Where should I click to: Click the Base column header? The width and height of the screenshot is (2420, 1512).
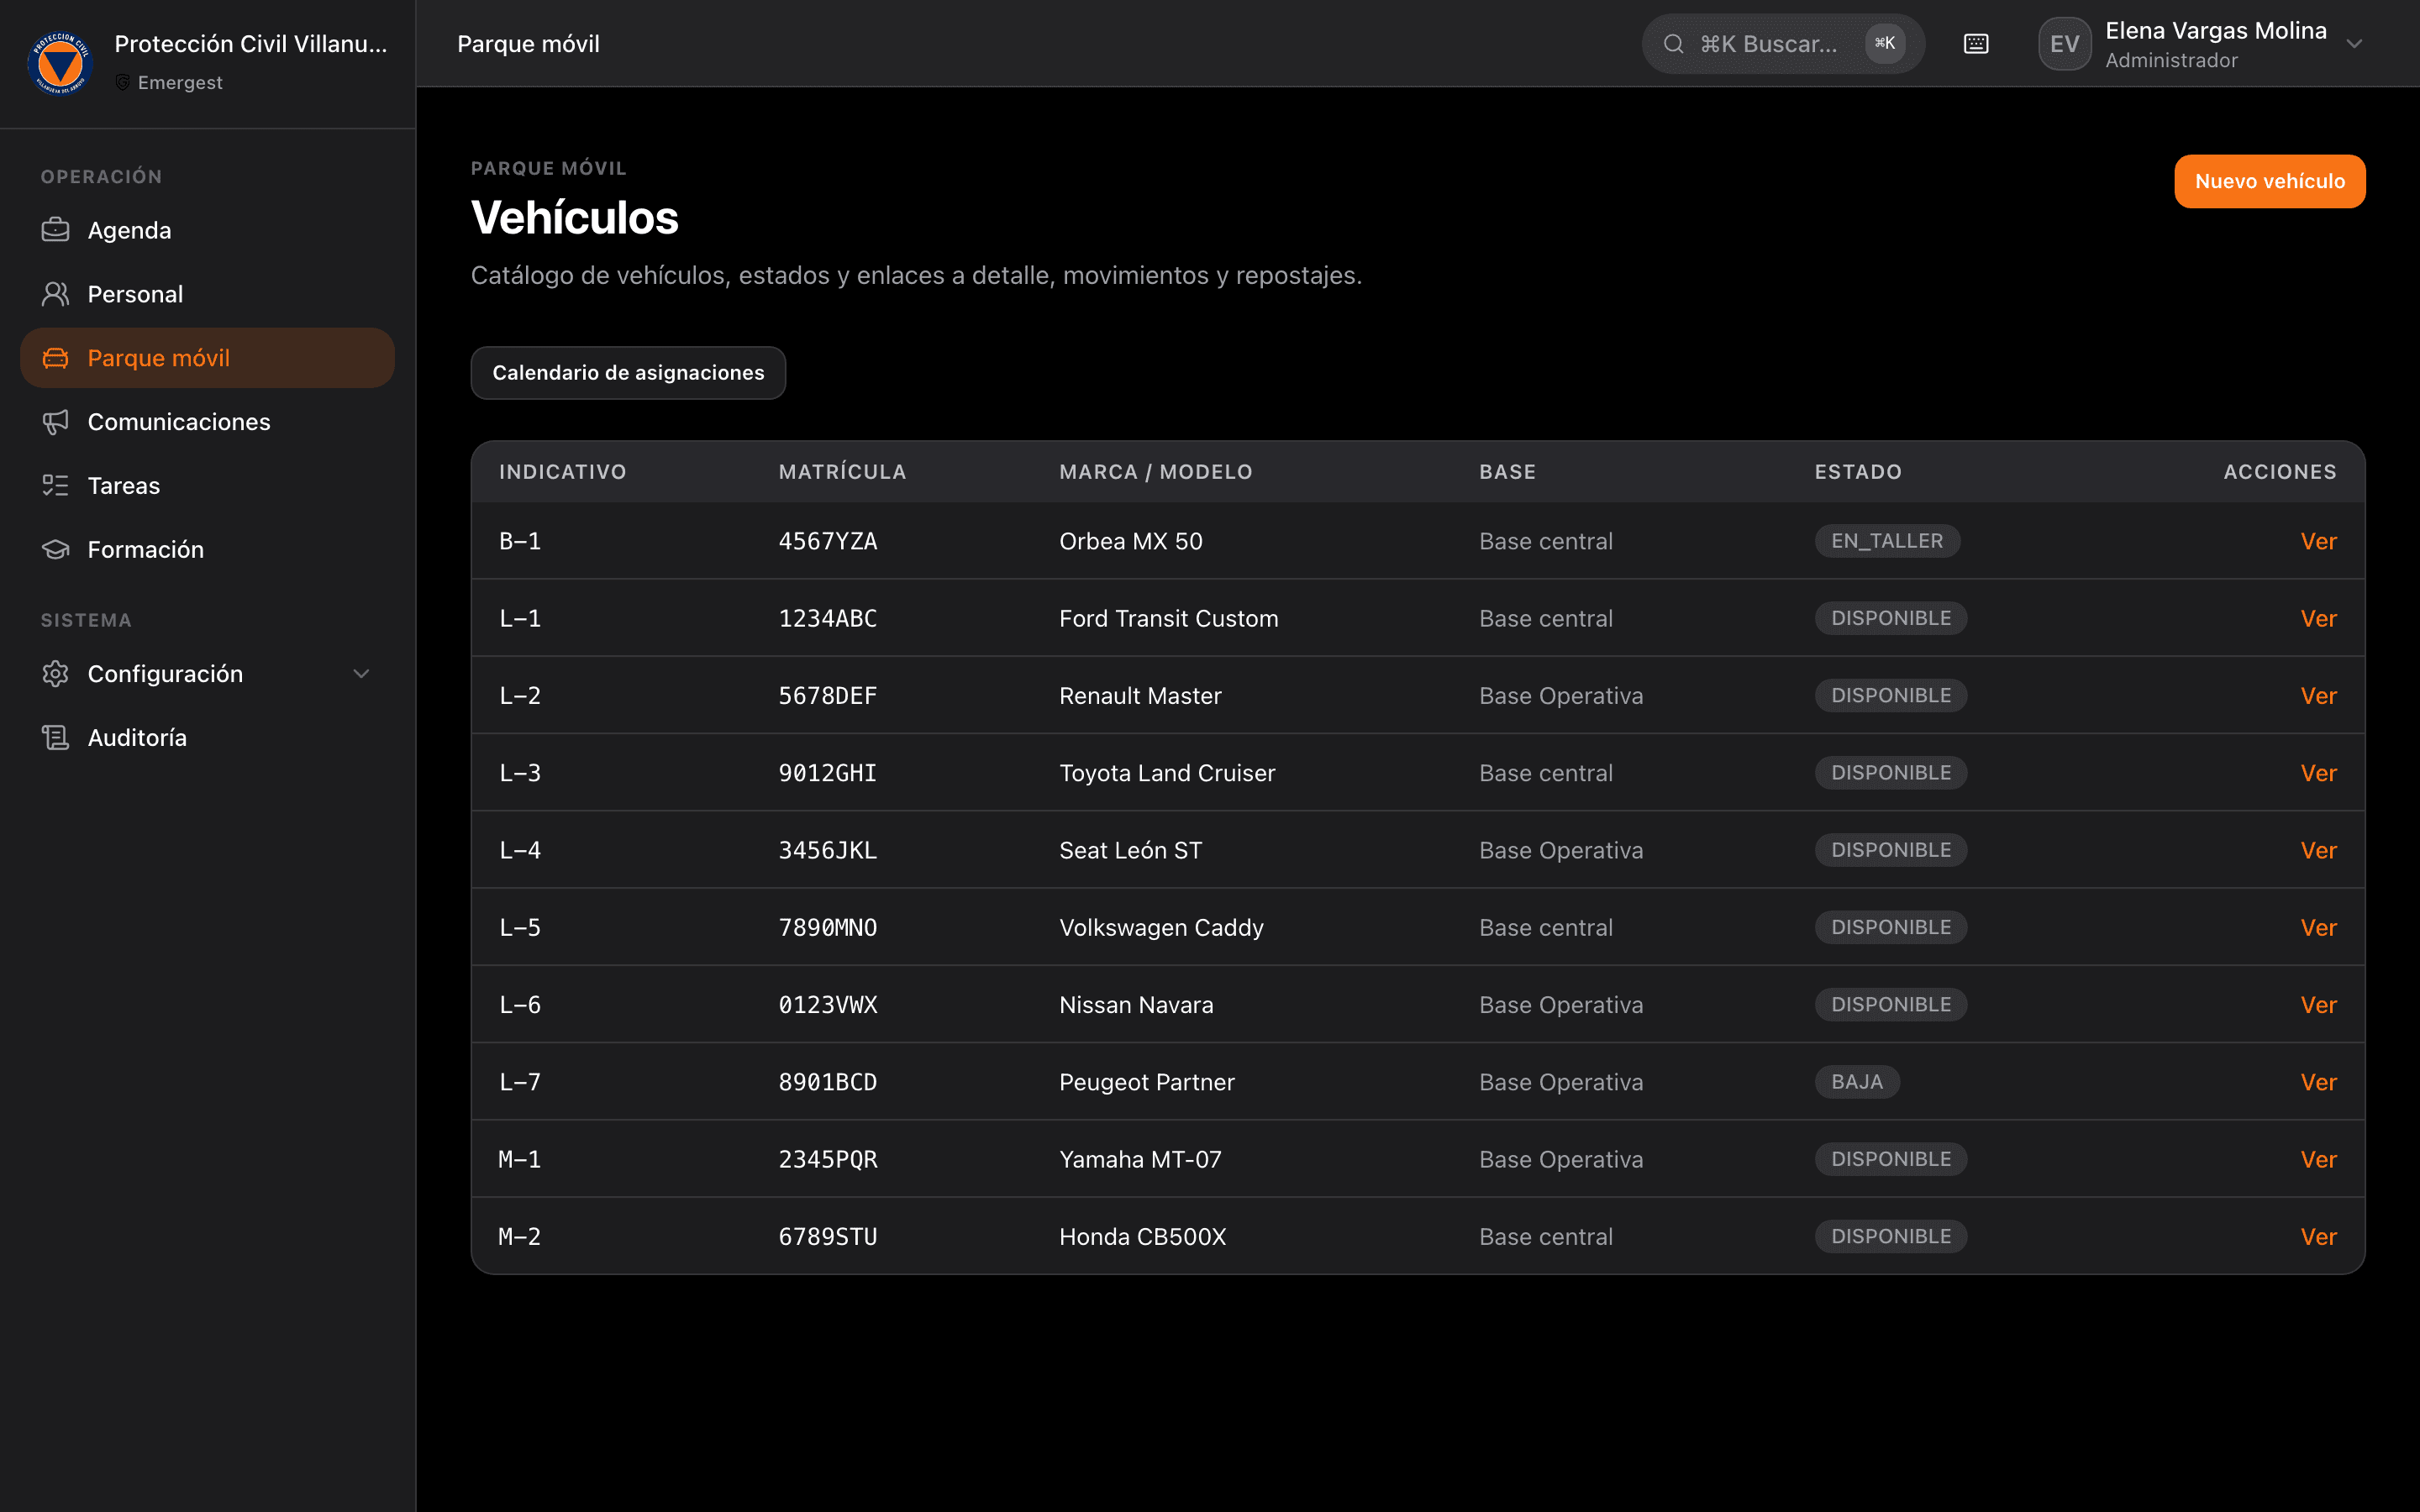click(1507, 472)
